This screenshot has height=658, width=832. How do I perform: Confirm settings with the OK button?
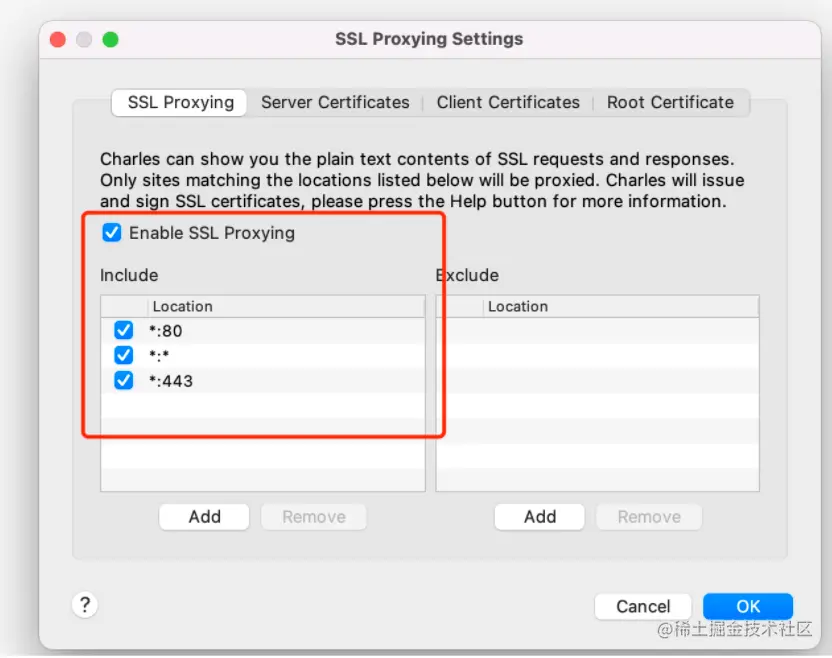pyautogui.click(x=748, y=607)
